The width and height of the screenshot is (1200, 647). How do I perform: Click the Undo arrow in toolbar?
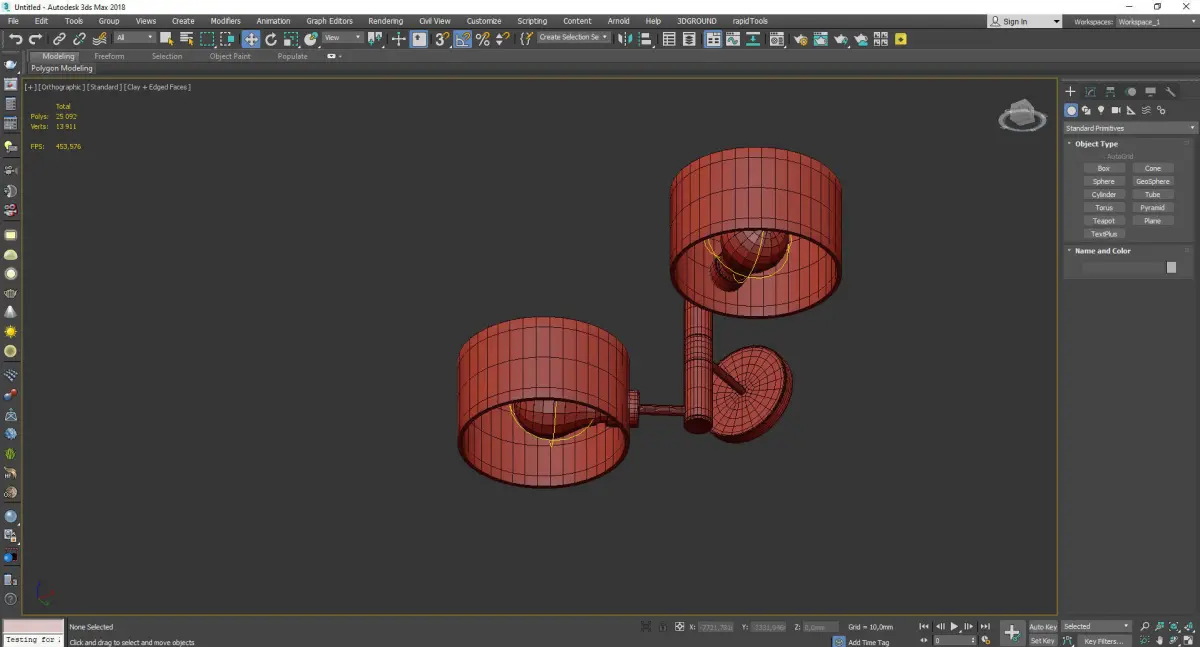[15, 39]
